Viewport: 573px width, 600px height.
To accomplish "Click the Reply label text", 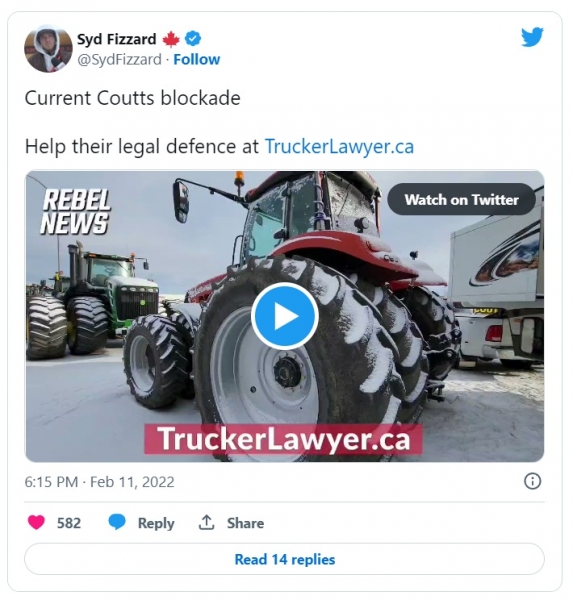I will point(156,523).
